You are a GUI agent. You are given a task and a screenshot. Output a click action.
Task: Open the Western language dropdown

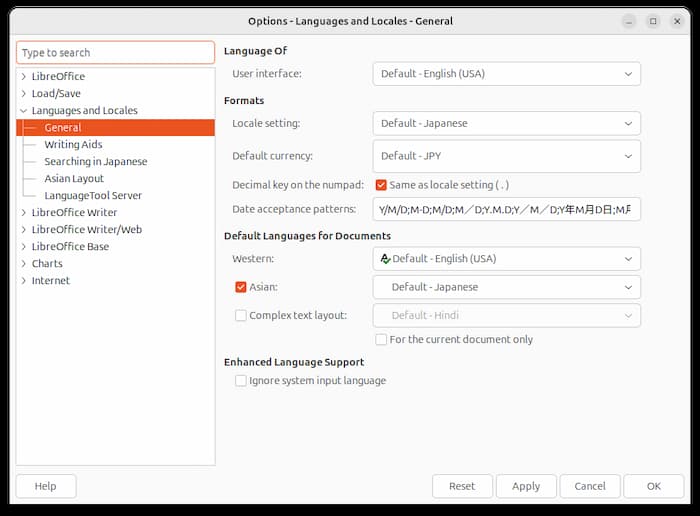pos(506,259)
